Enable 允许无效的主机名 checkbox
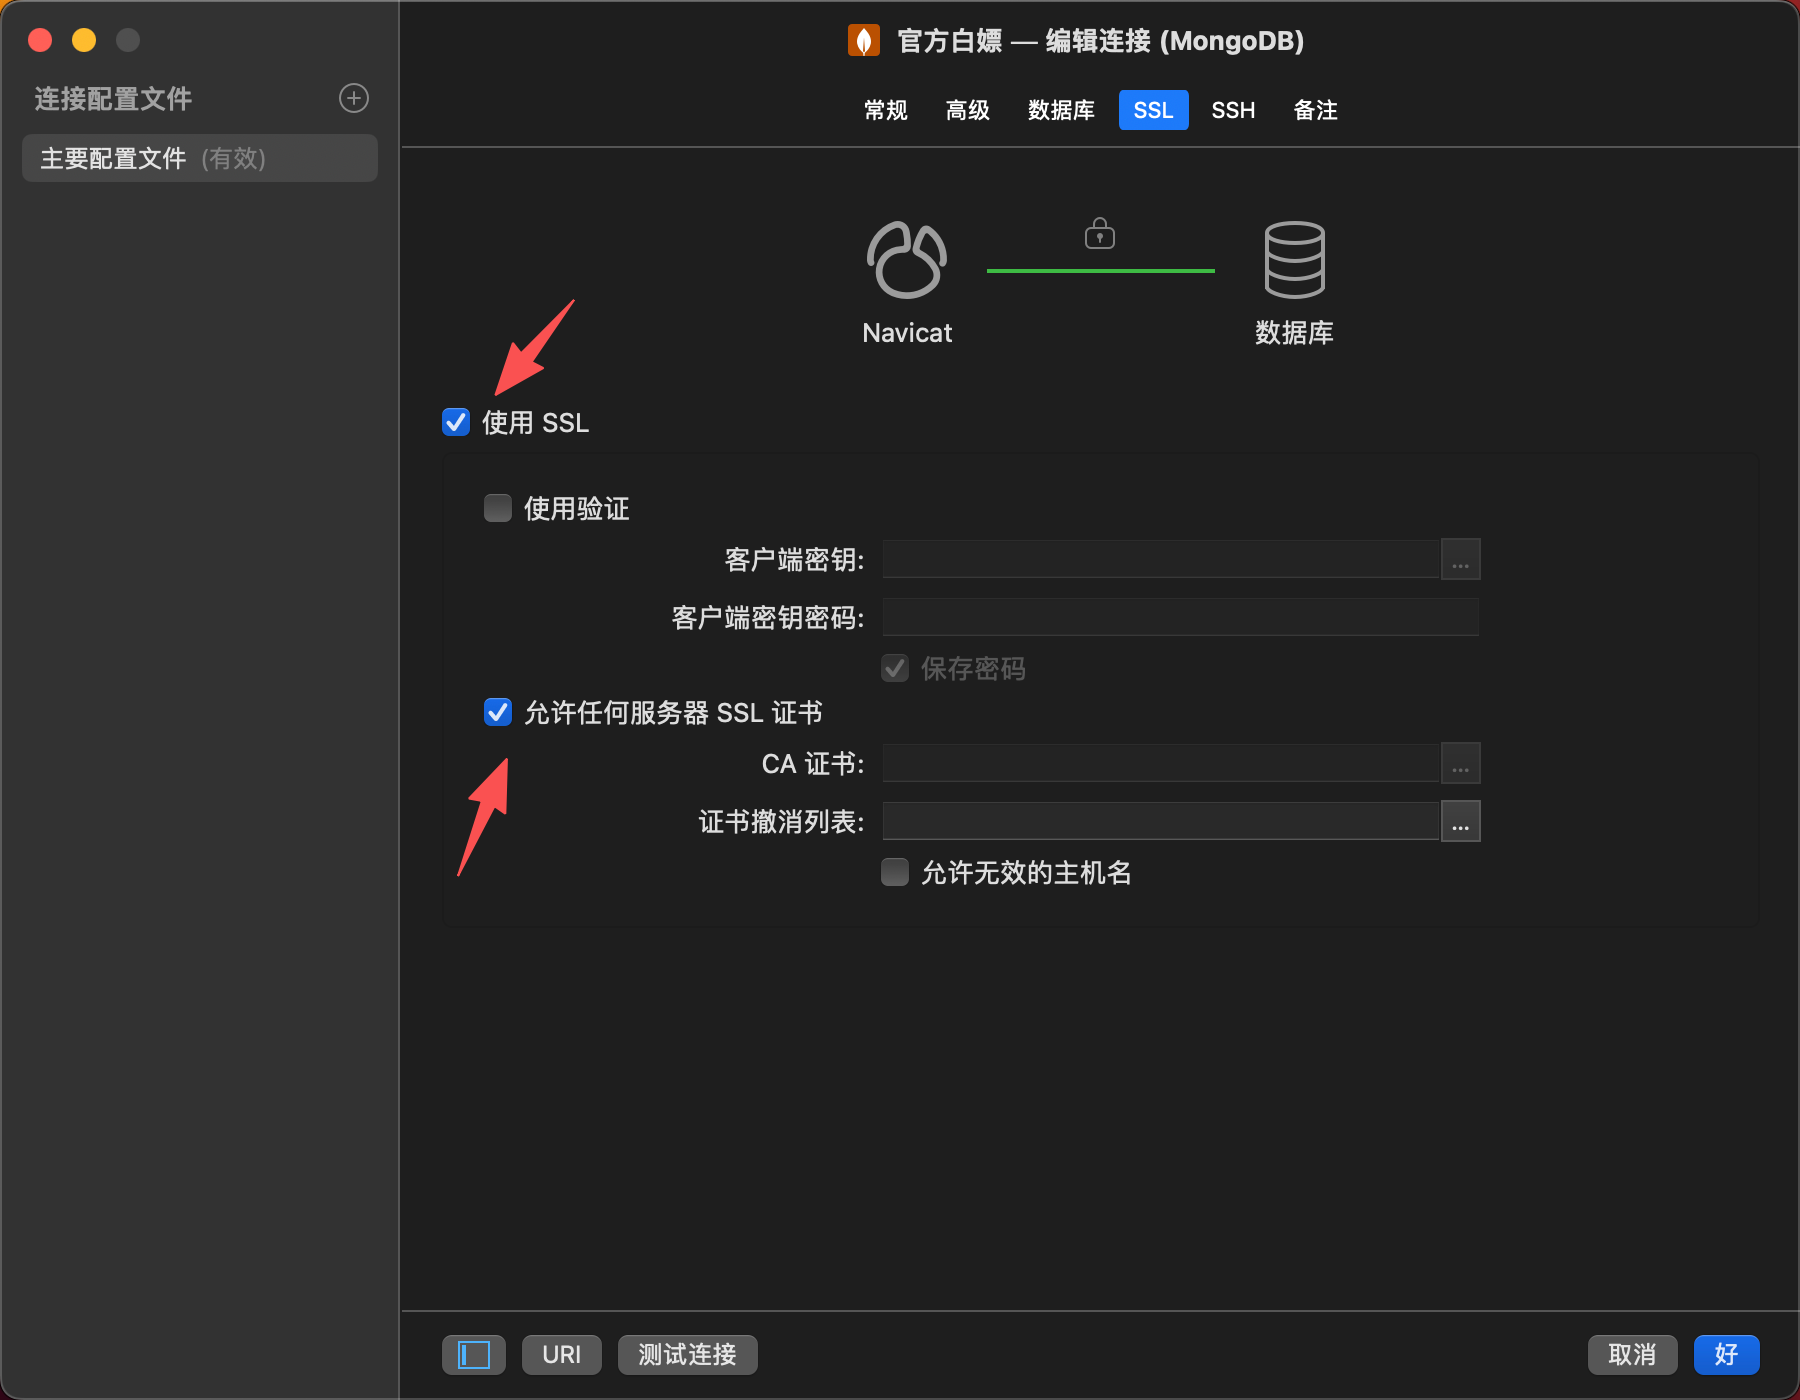Image resolution: width=1800 pixels, height=1400 pixels. (895, 872)
